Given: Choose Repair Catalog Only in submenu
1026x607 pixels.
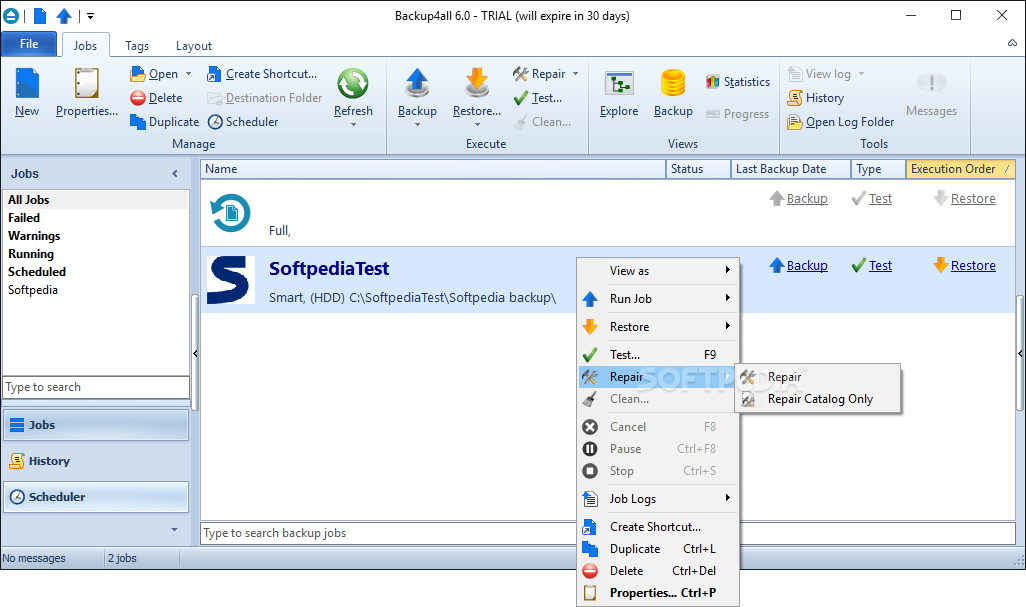Looking at the screenshot, I should 818,399.
